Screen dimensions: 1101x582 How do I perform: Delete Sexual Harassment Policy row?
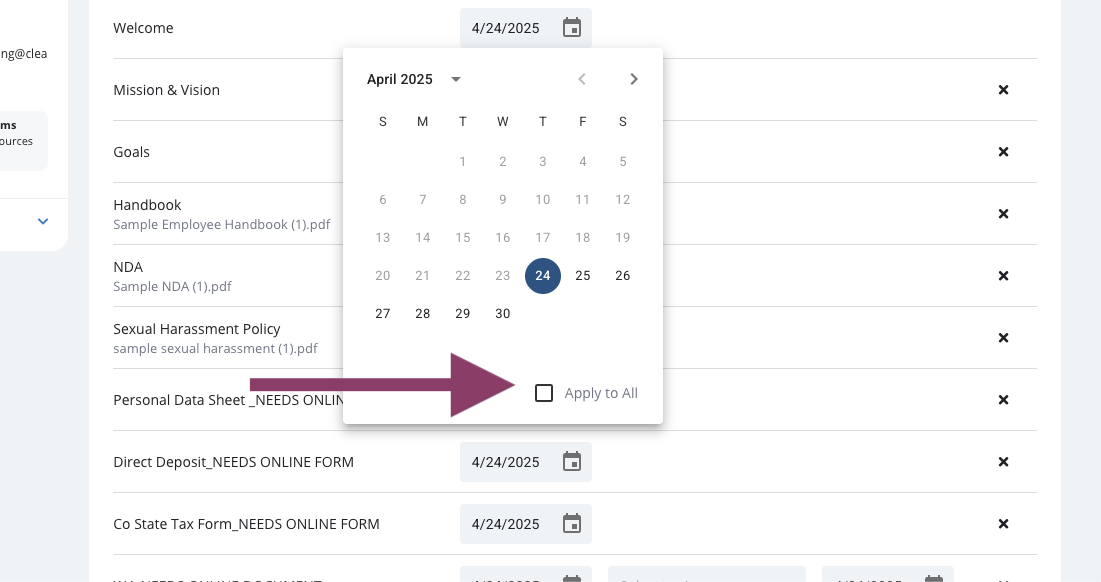click(1003, 338)
